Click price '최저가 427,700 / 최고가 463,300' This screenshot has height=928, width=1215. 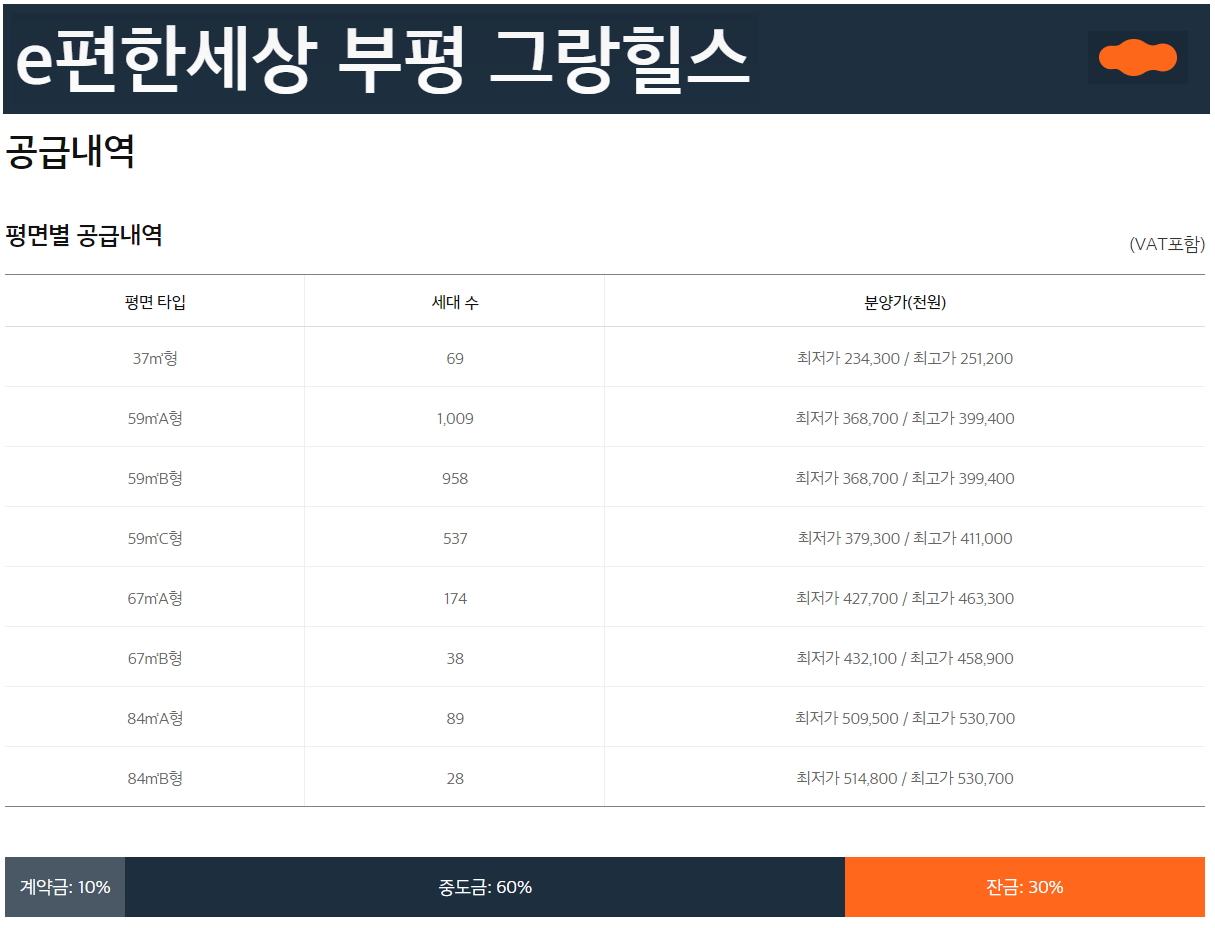(905, 598)
